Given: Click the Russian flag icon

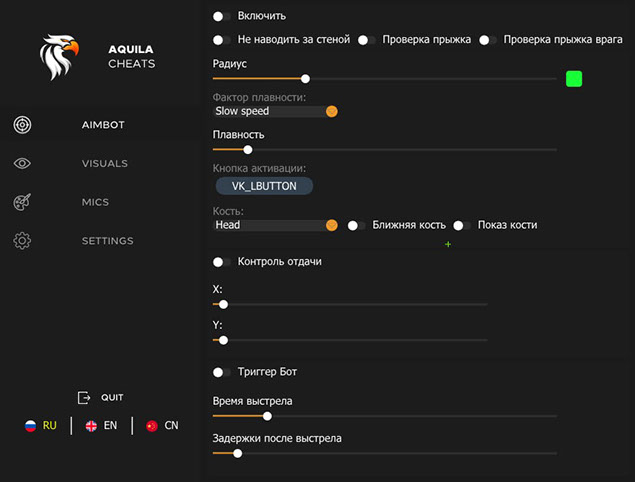Looking at the screenshot, I should pos(30,426).
